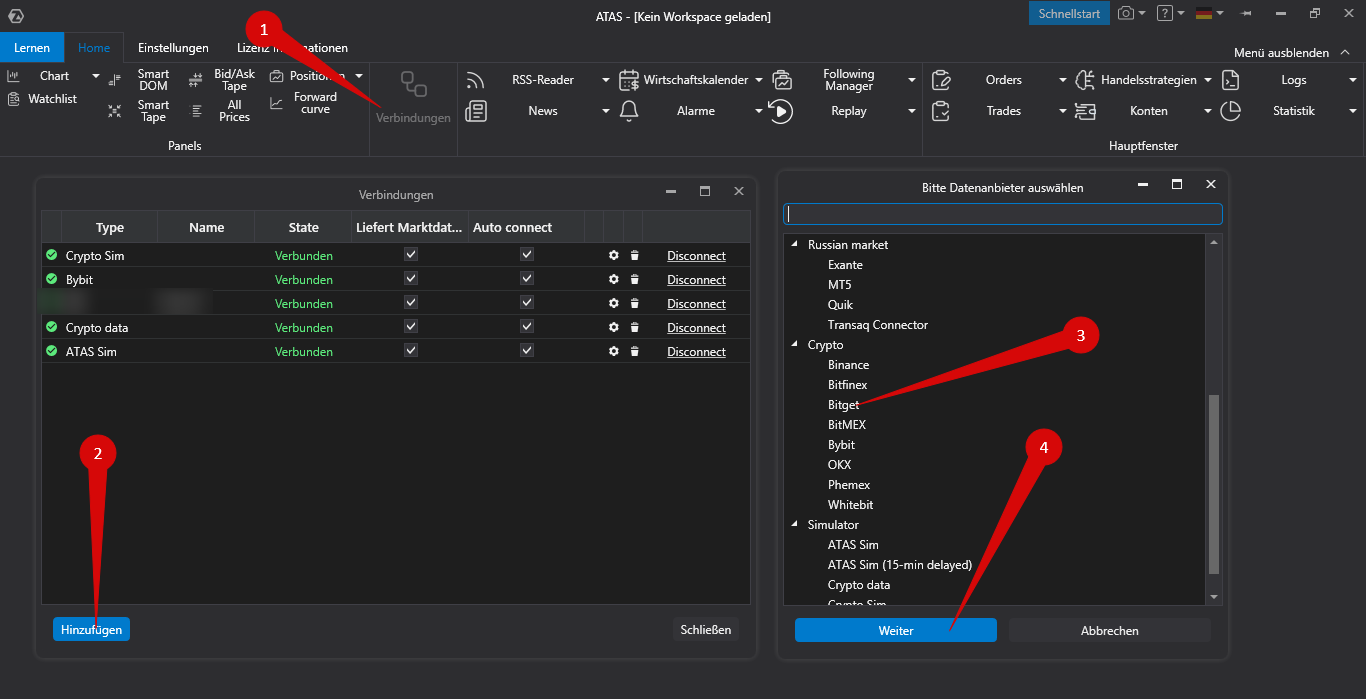Click Schließen in Verbindungen window

(x=706, y=630)
